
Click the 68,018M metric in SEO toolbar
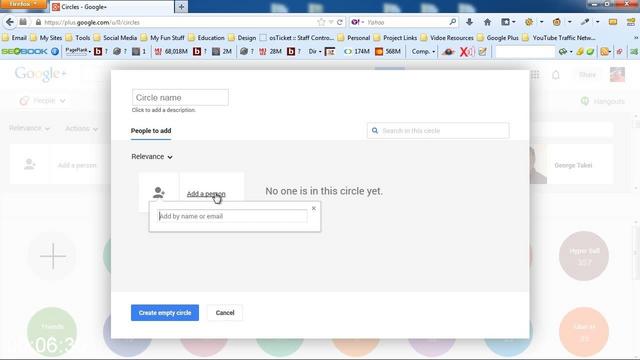click(x=171, y=51)
